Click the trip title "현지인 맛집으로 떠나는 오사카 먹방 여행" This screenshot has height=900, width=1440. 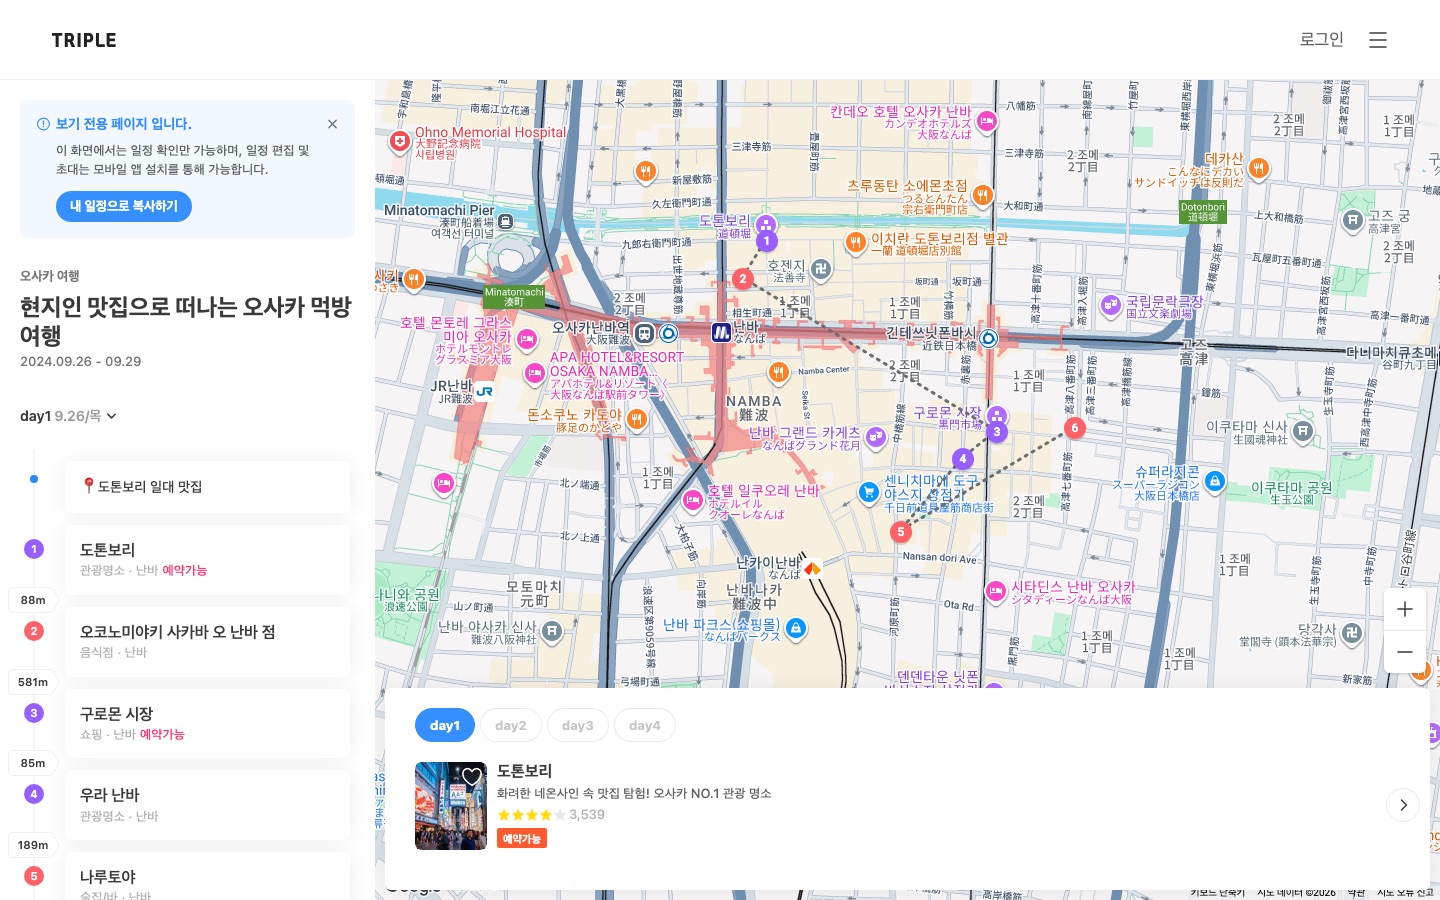point(186,321)
